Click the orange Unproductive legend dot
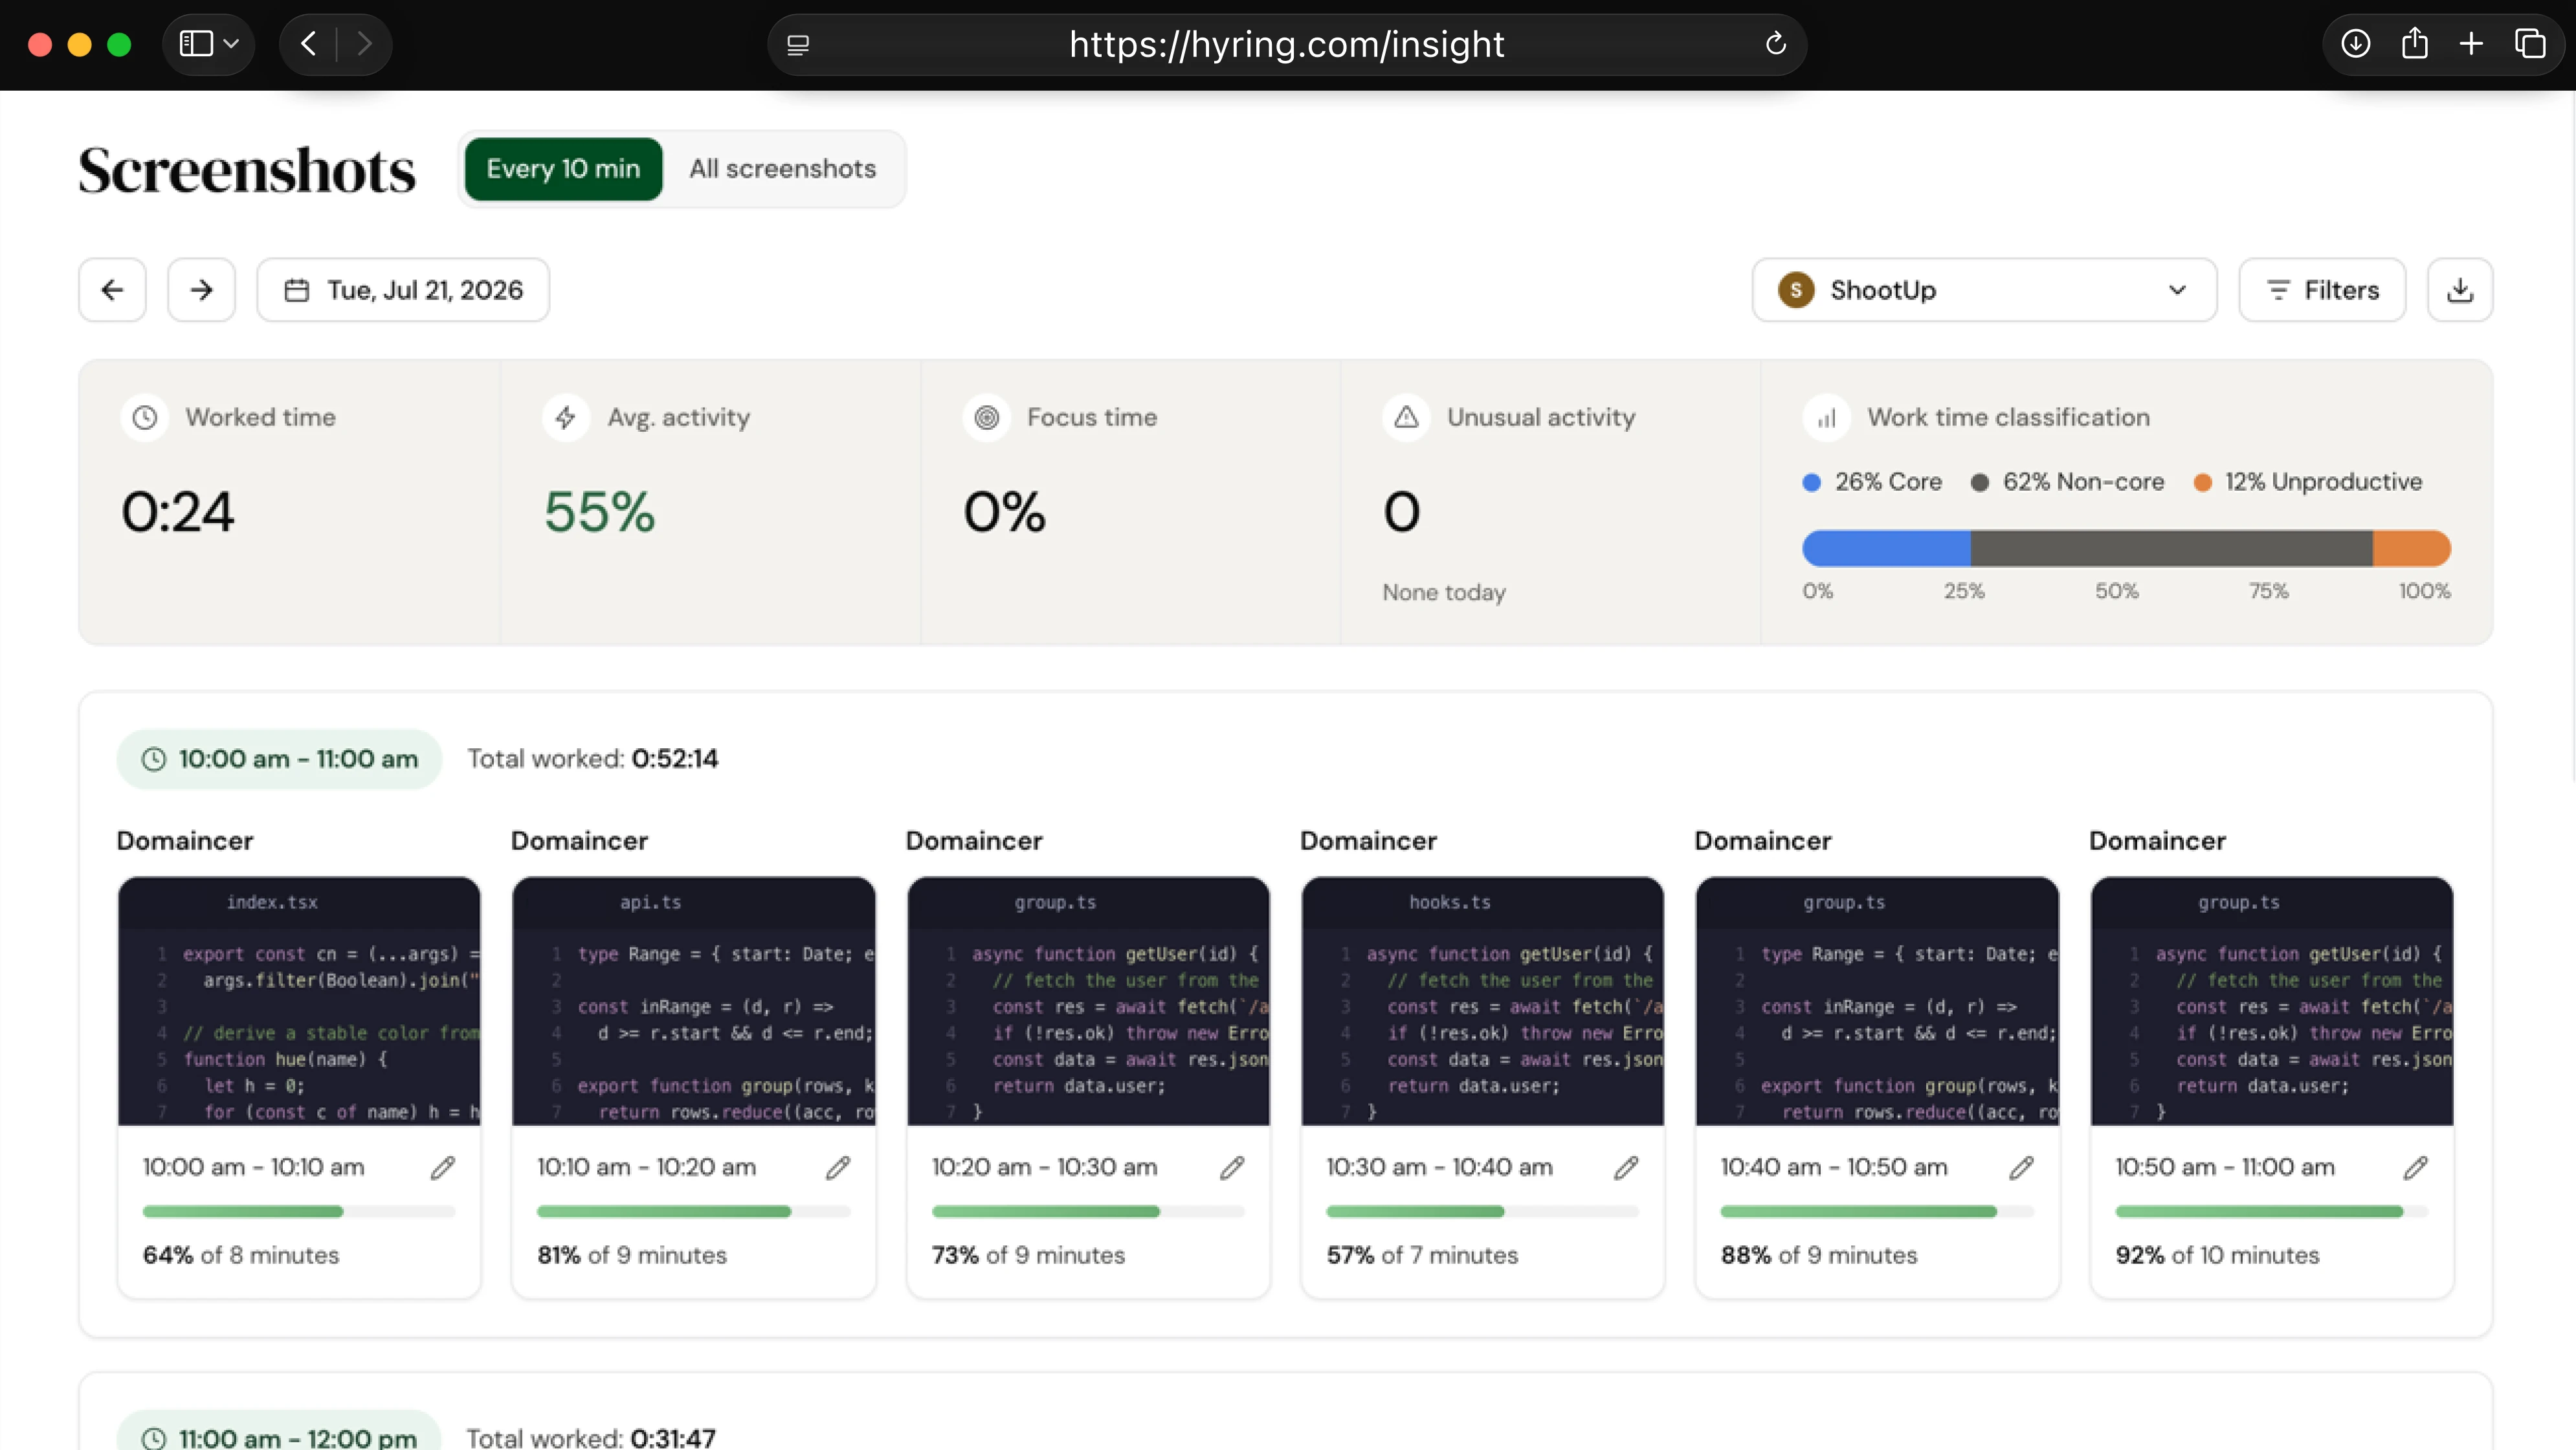2576x1450 pixels. (x=2202, y=483)
